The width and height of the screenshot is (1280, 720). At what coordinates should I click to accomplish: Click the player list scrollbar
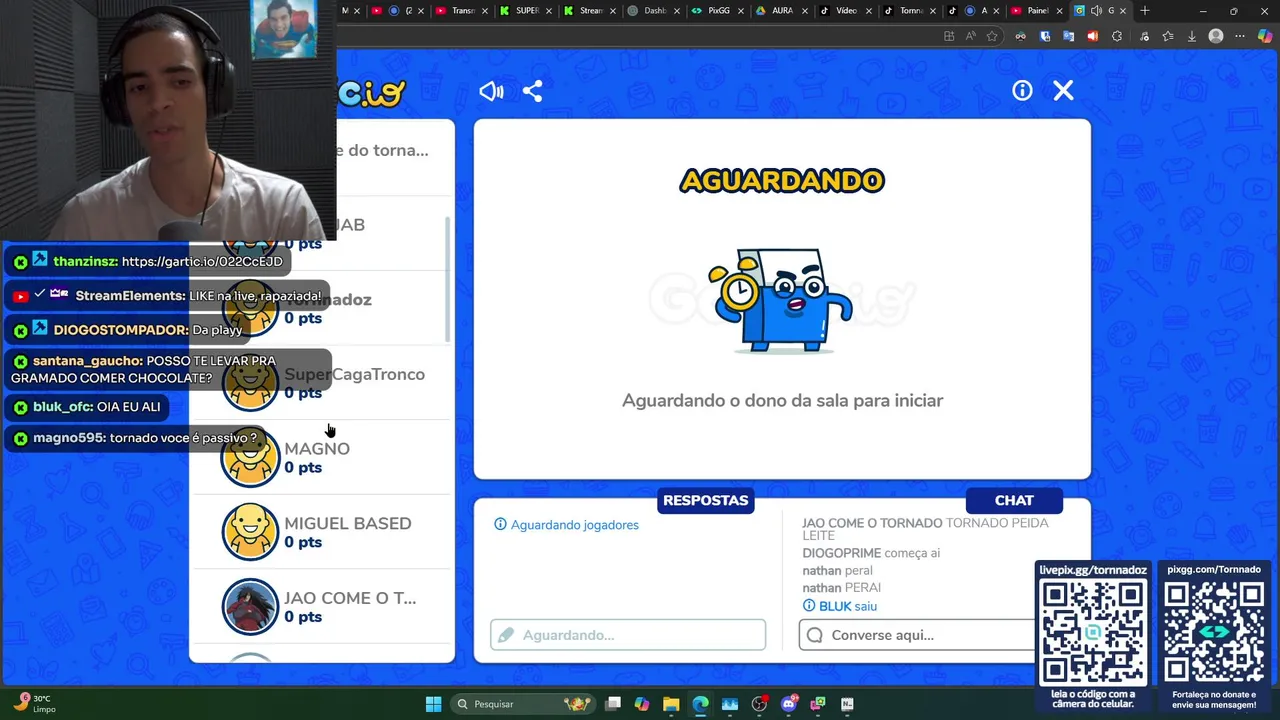(x=447, y=280)
